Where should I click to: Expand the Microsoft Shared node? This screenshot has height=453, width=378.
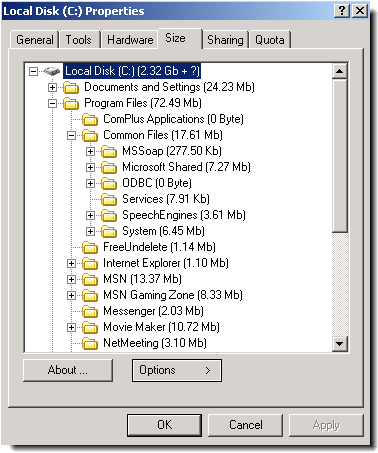click(x=90, y=167)
